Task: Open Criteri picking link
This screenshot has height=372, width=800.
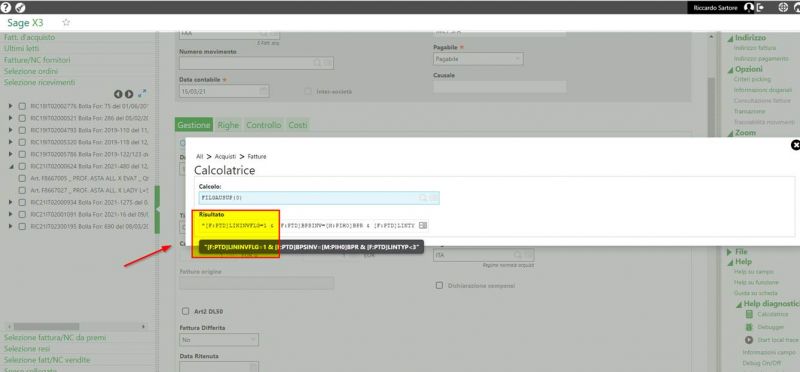Action: coord(752,80)
